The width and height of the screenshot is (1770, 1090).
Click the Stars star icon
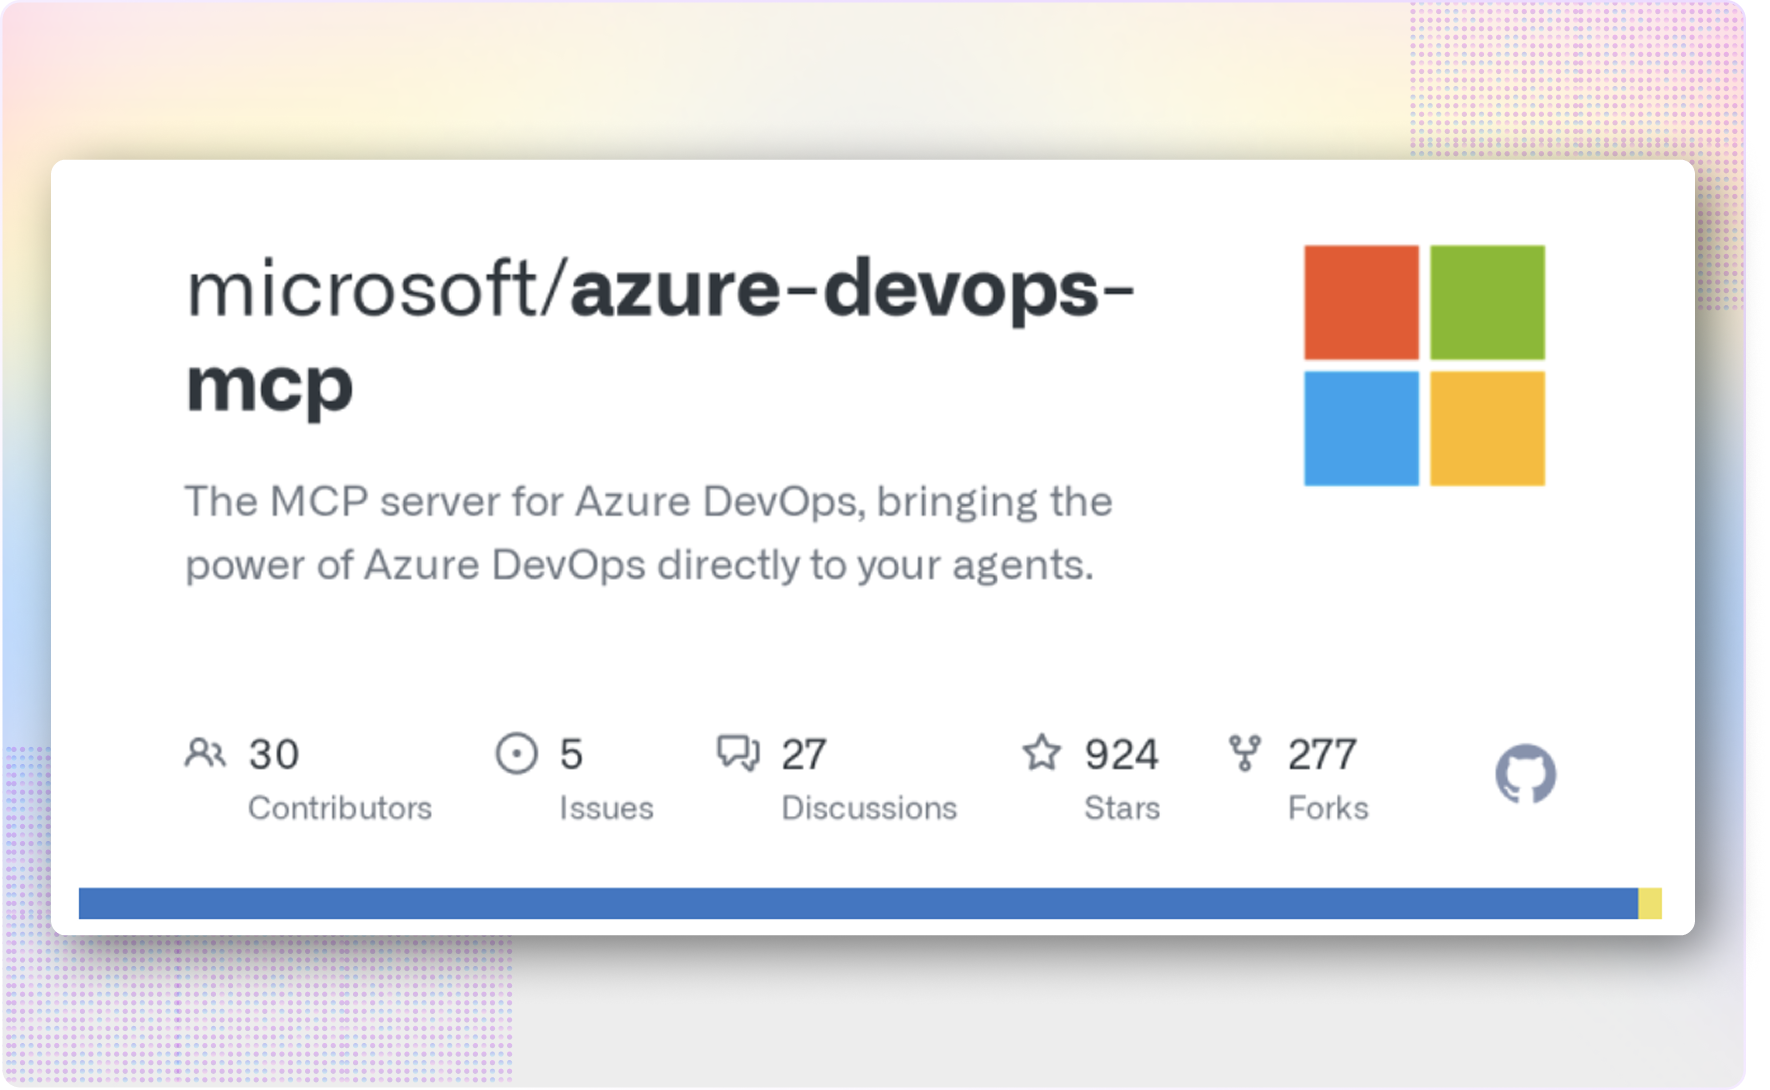[1041, 753]
